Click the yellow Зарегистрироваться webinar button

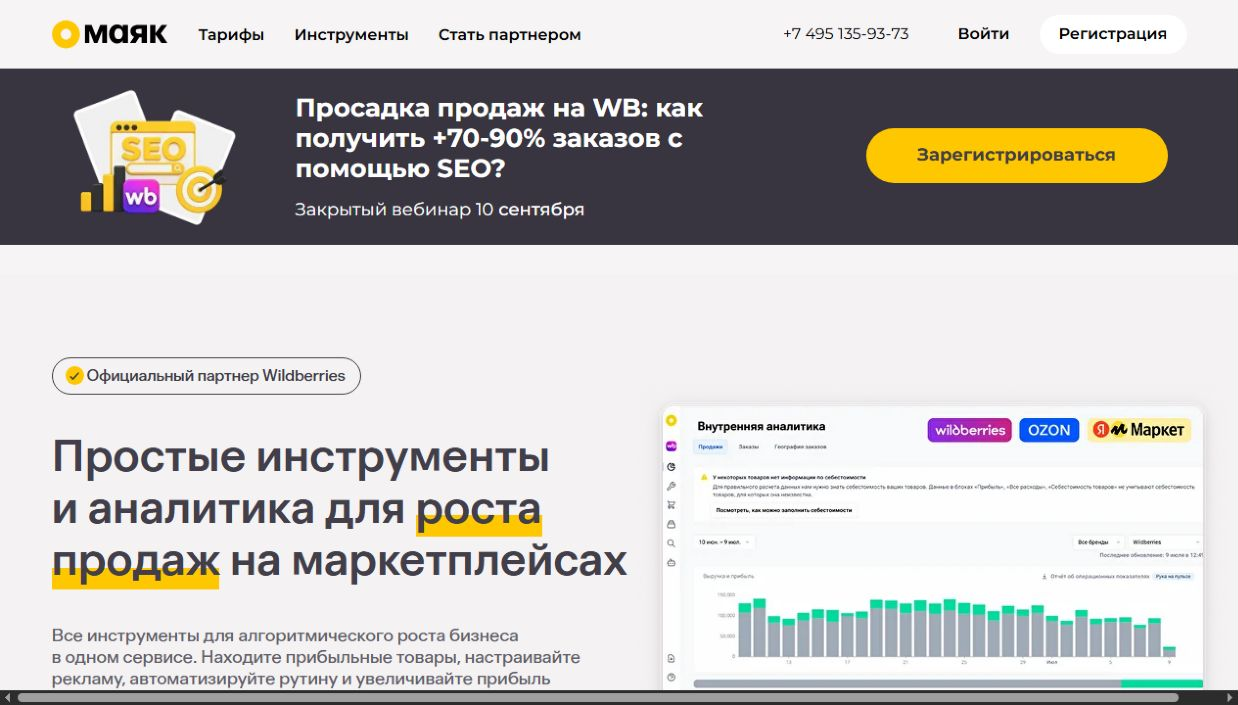tap(1016, 155)
